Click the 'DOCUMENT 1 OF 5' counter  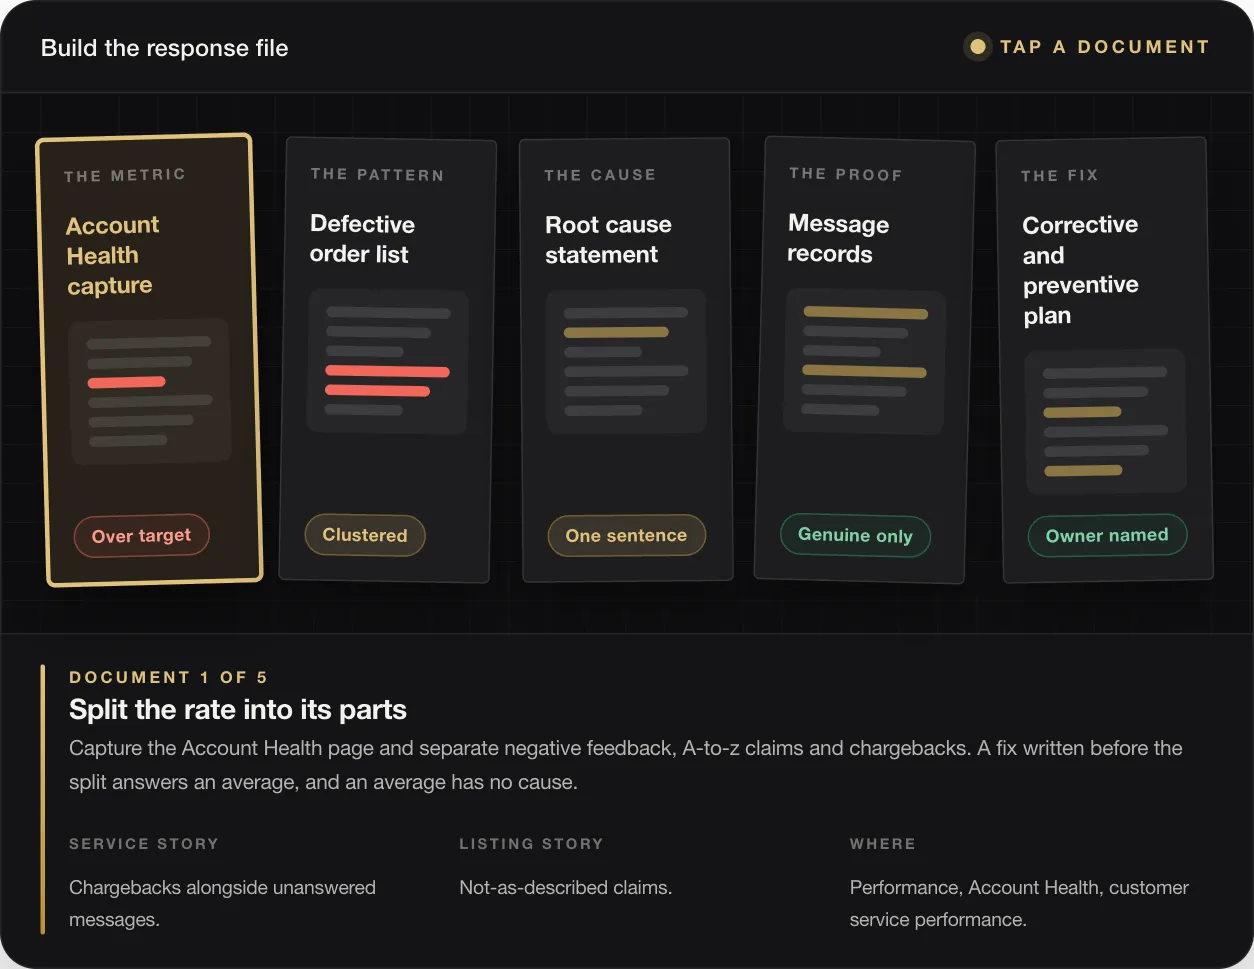[x=168, y=677]
